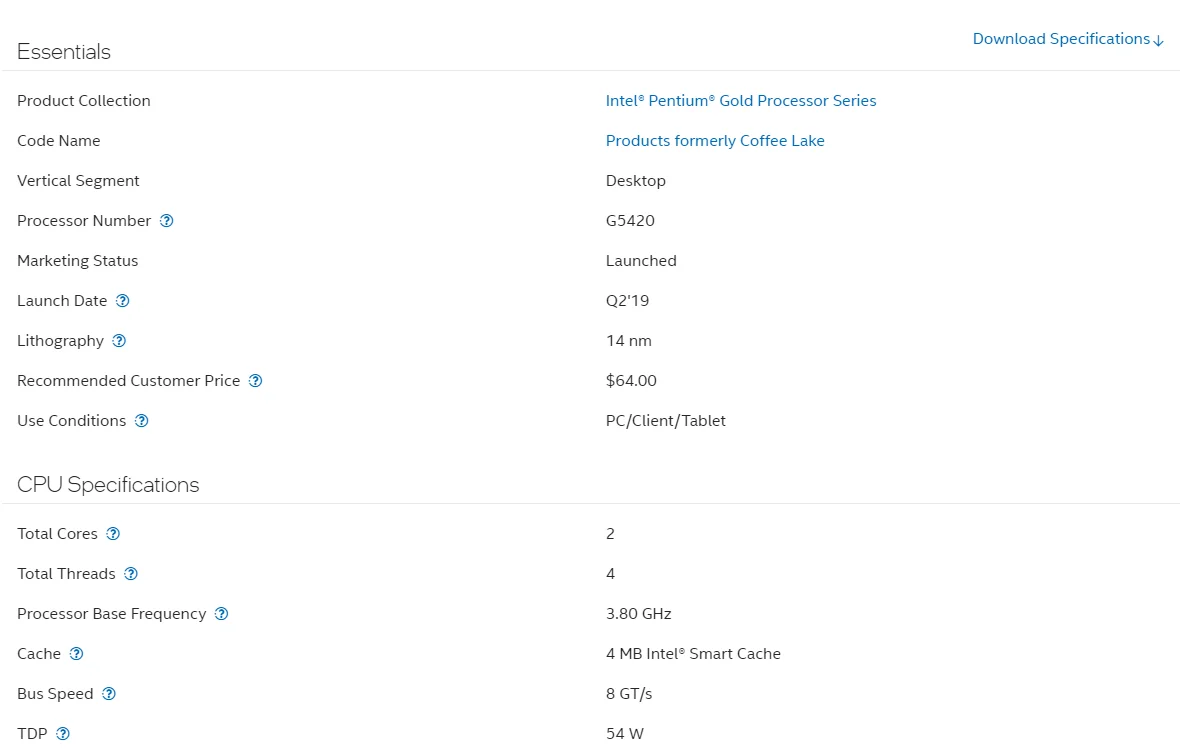Click the download arrow beside Download Specifications
This screenshot has height=752, width=1180.
1159,41
